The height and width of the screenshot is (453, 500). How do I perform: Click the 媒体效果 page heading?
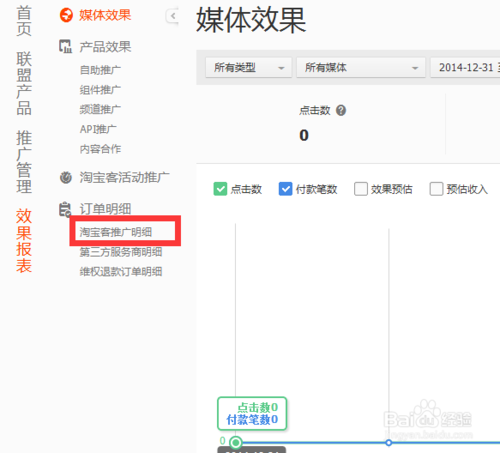[x=251, y=20]
